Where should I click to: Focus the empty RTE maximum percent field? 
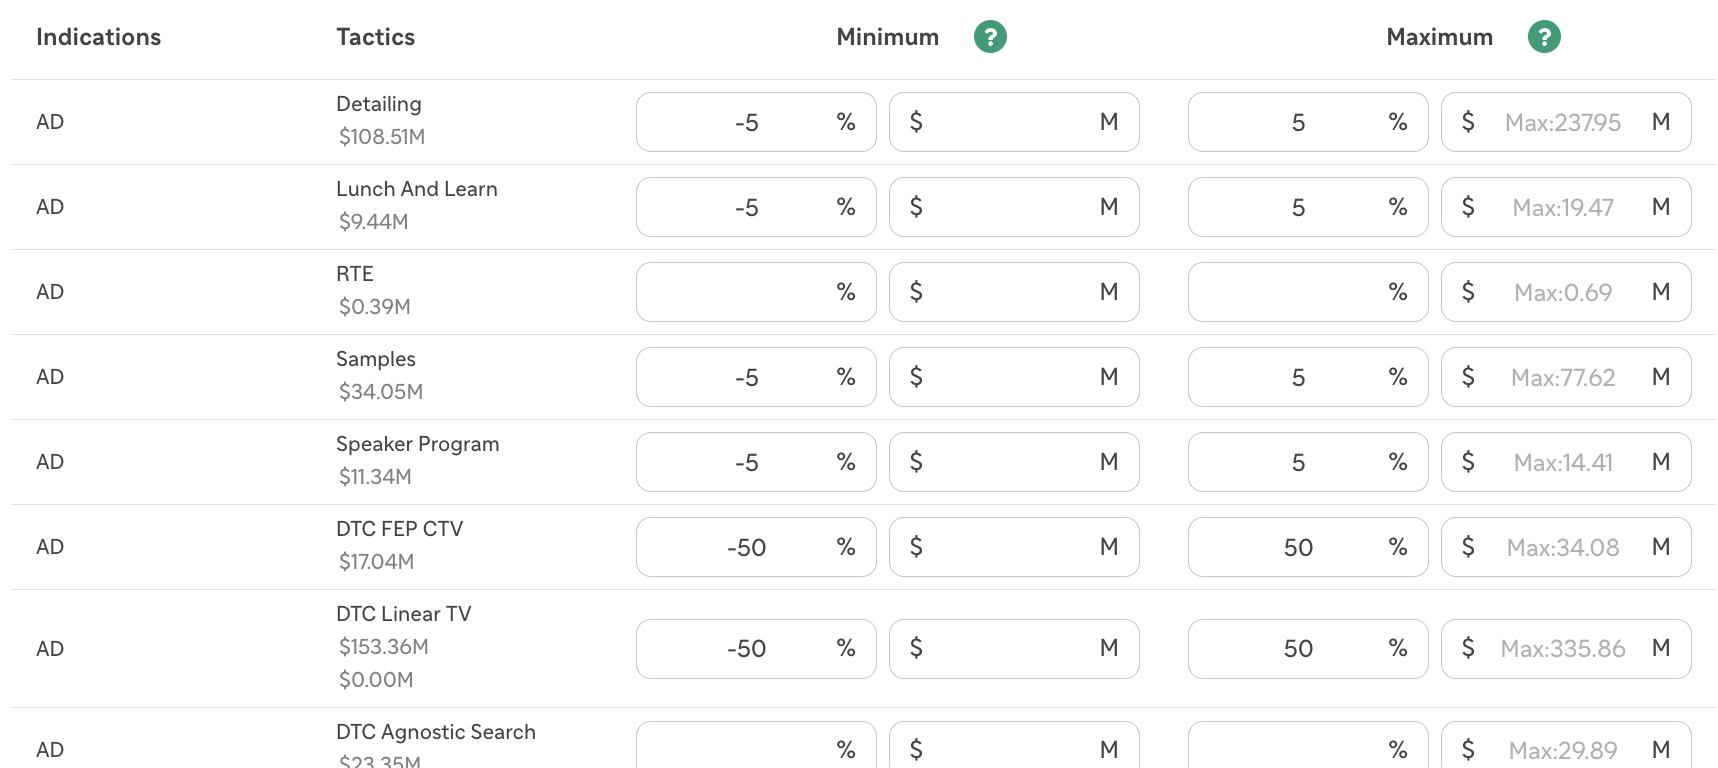(x=1308, y=292)
